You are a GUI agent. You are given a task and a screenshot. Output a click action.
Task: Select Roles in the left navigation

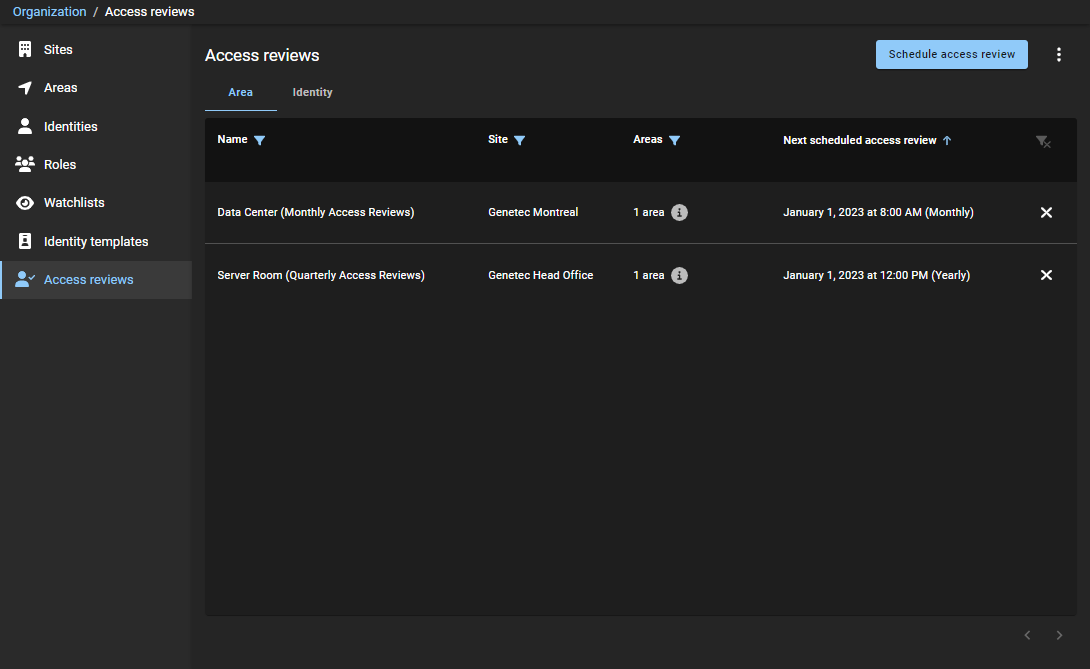60,165
